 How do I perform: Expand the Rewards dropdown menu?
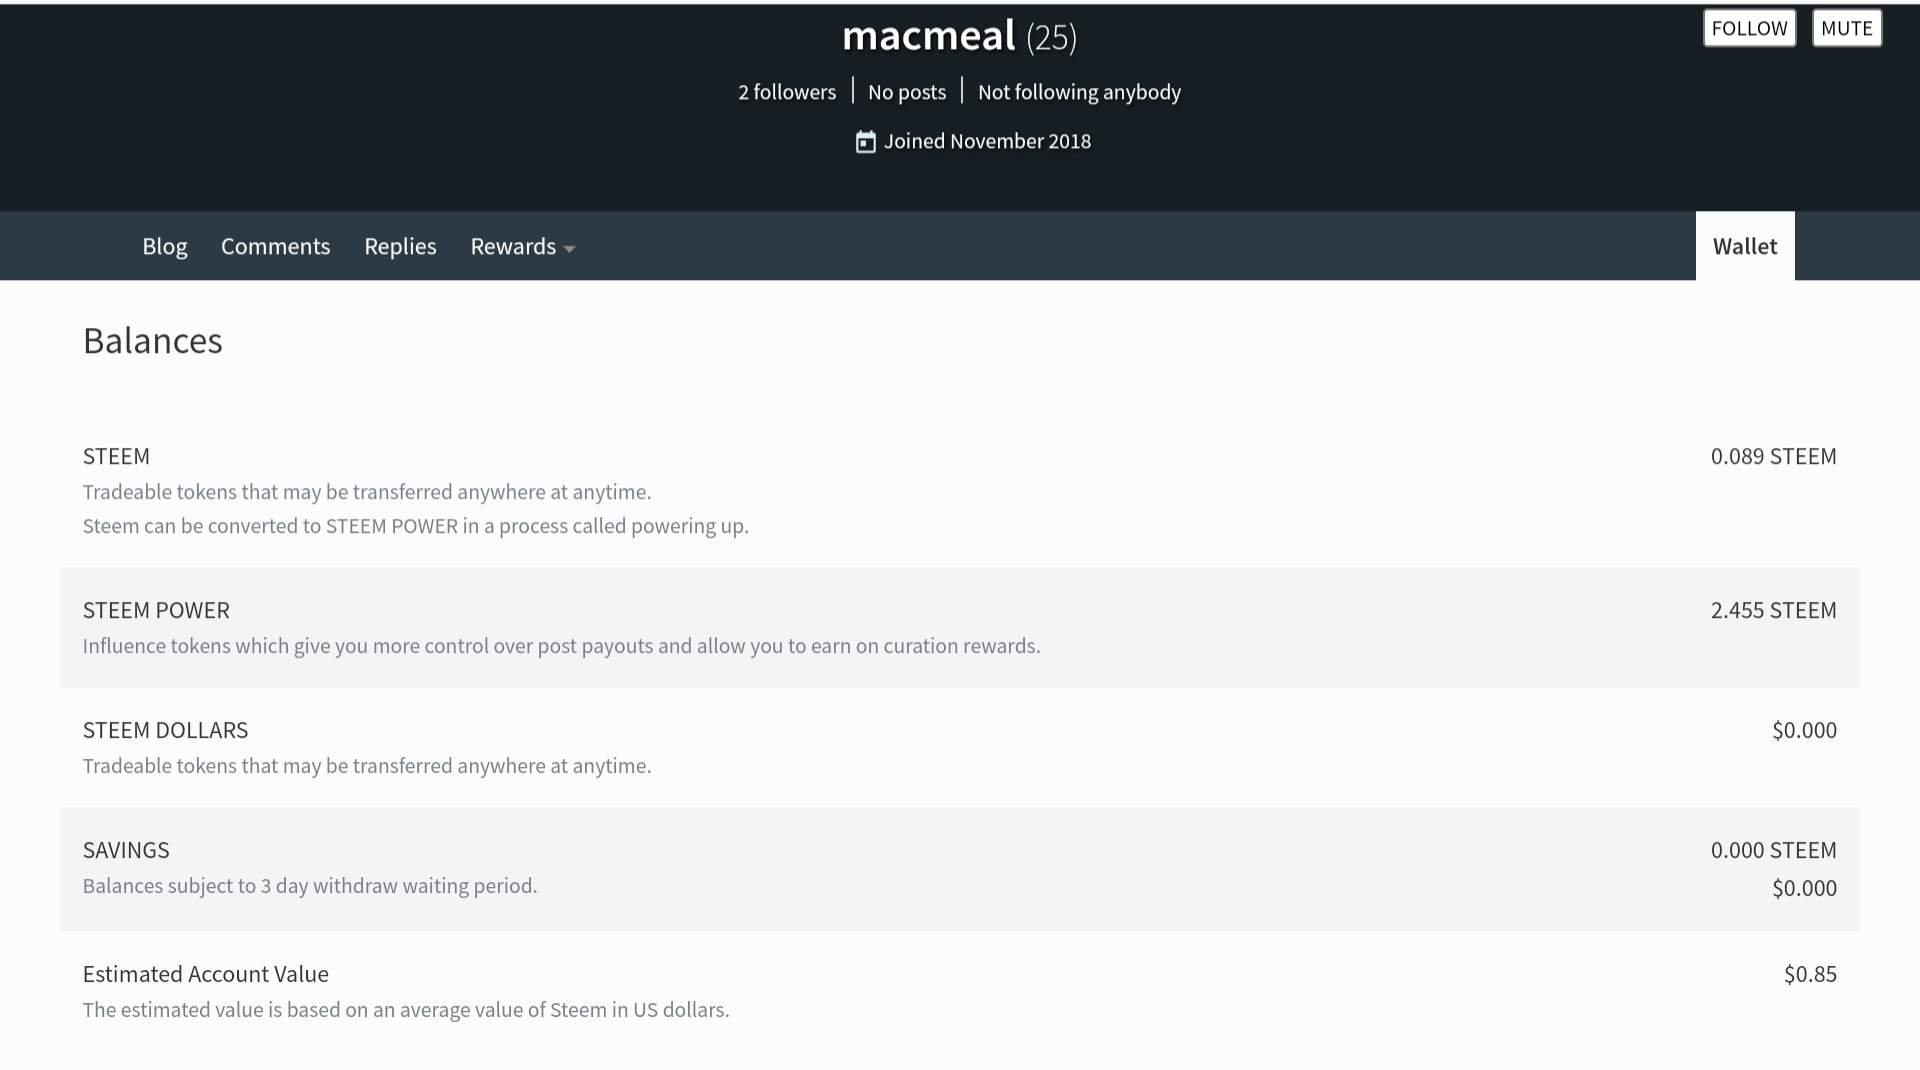pyautogui.click(x=522, y=247)
